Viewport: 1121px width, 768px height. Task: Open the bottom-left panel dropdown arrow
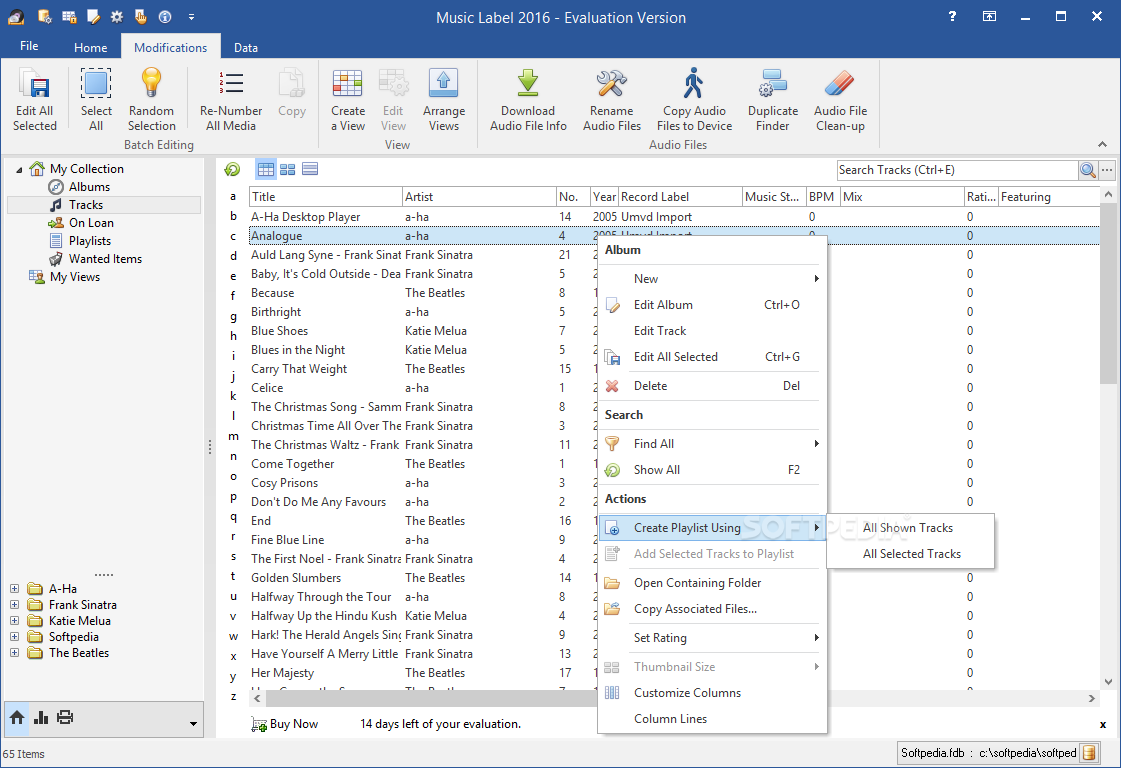(193, 724)
